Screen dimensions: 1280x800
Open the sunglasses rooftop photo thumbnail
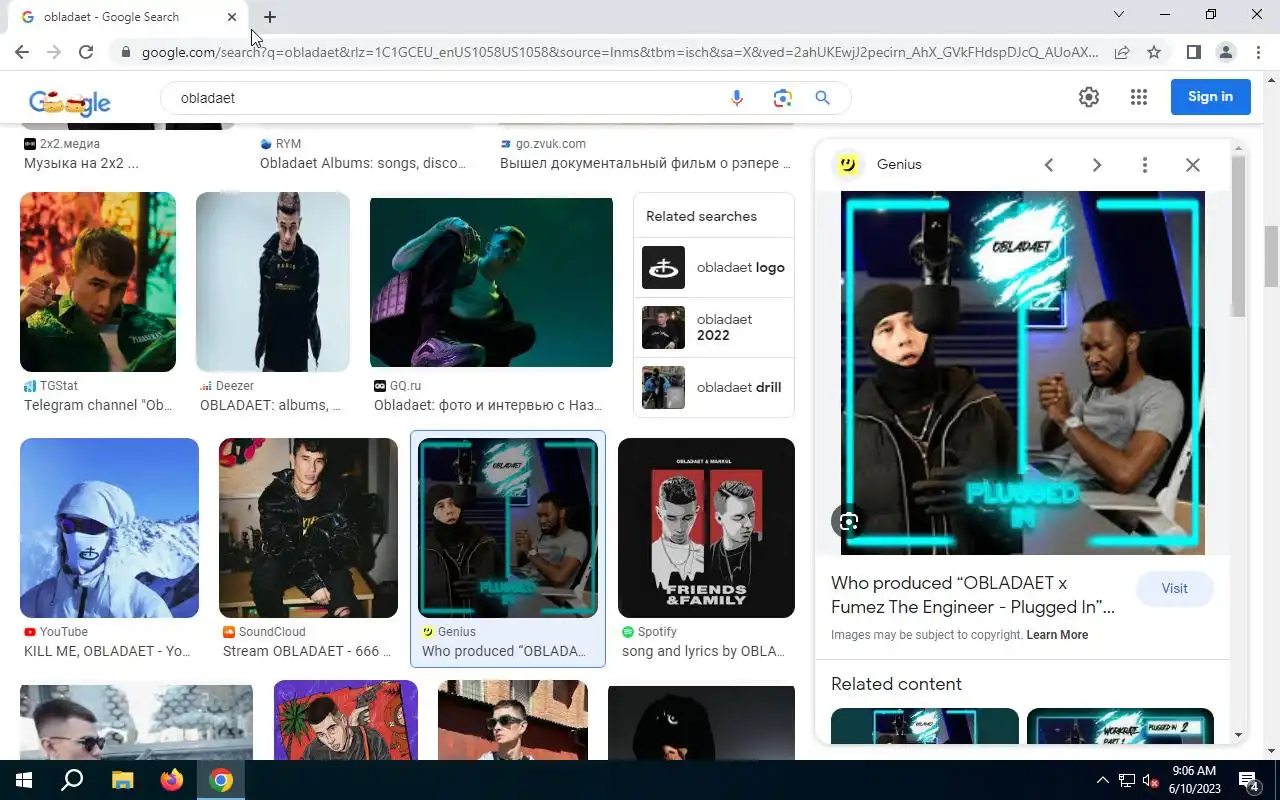136,722
